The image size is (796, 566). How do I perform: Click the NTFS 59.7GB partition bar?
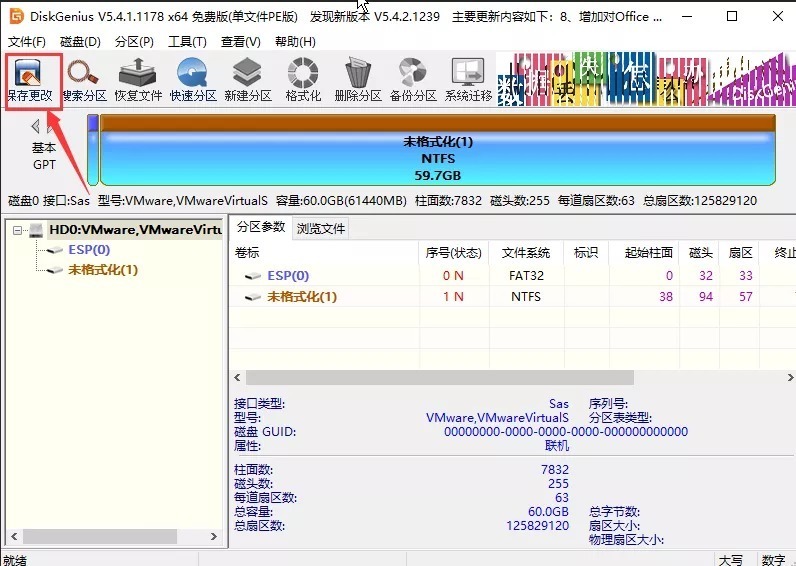(x=437, y=158)
